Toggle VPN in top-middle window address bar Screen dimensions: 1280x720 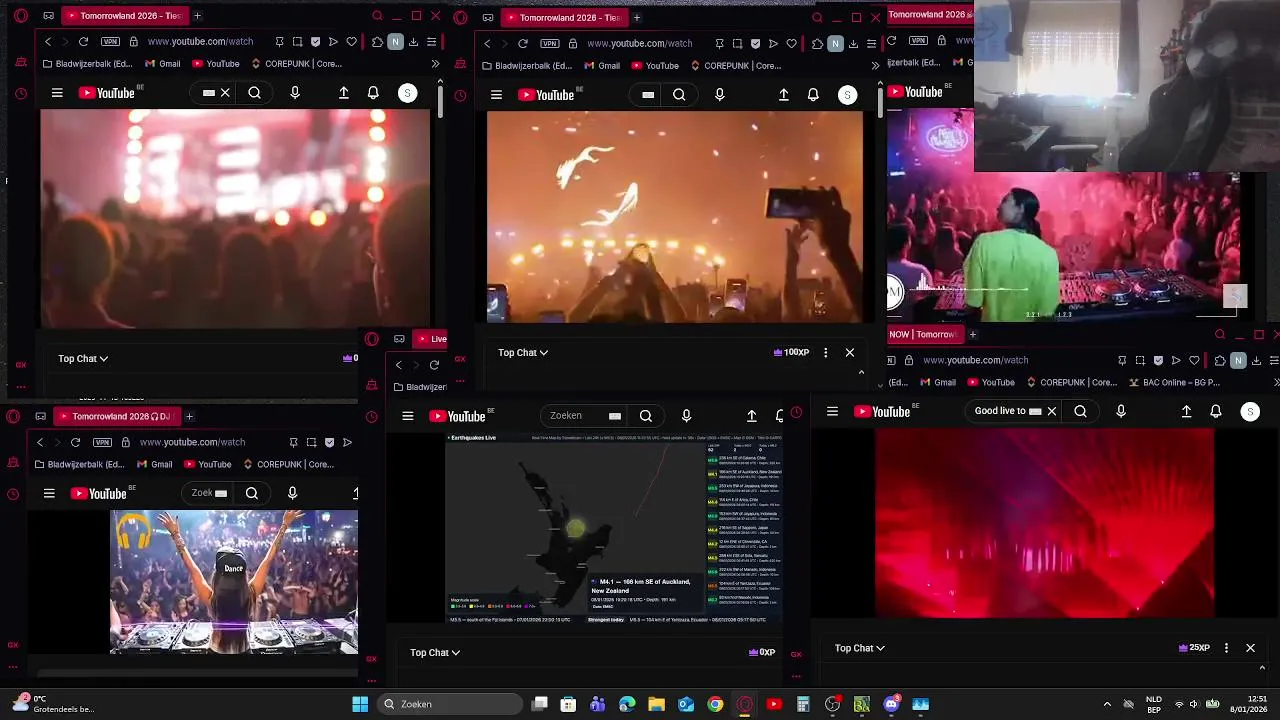(x=549, y=44)
